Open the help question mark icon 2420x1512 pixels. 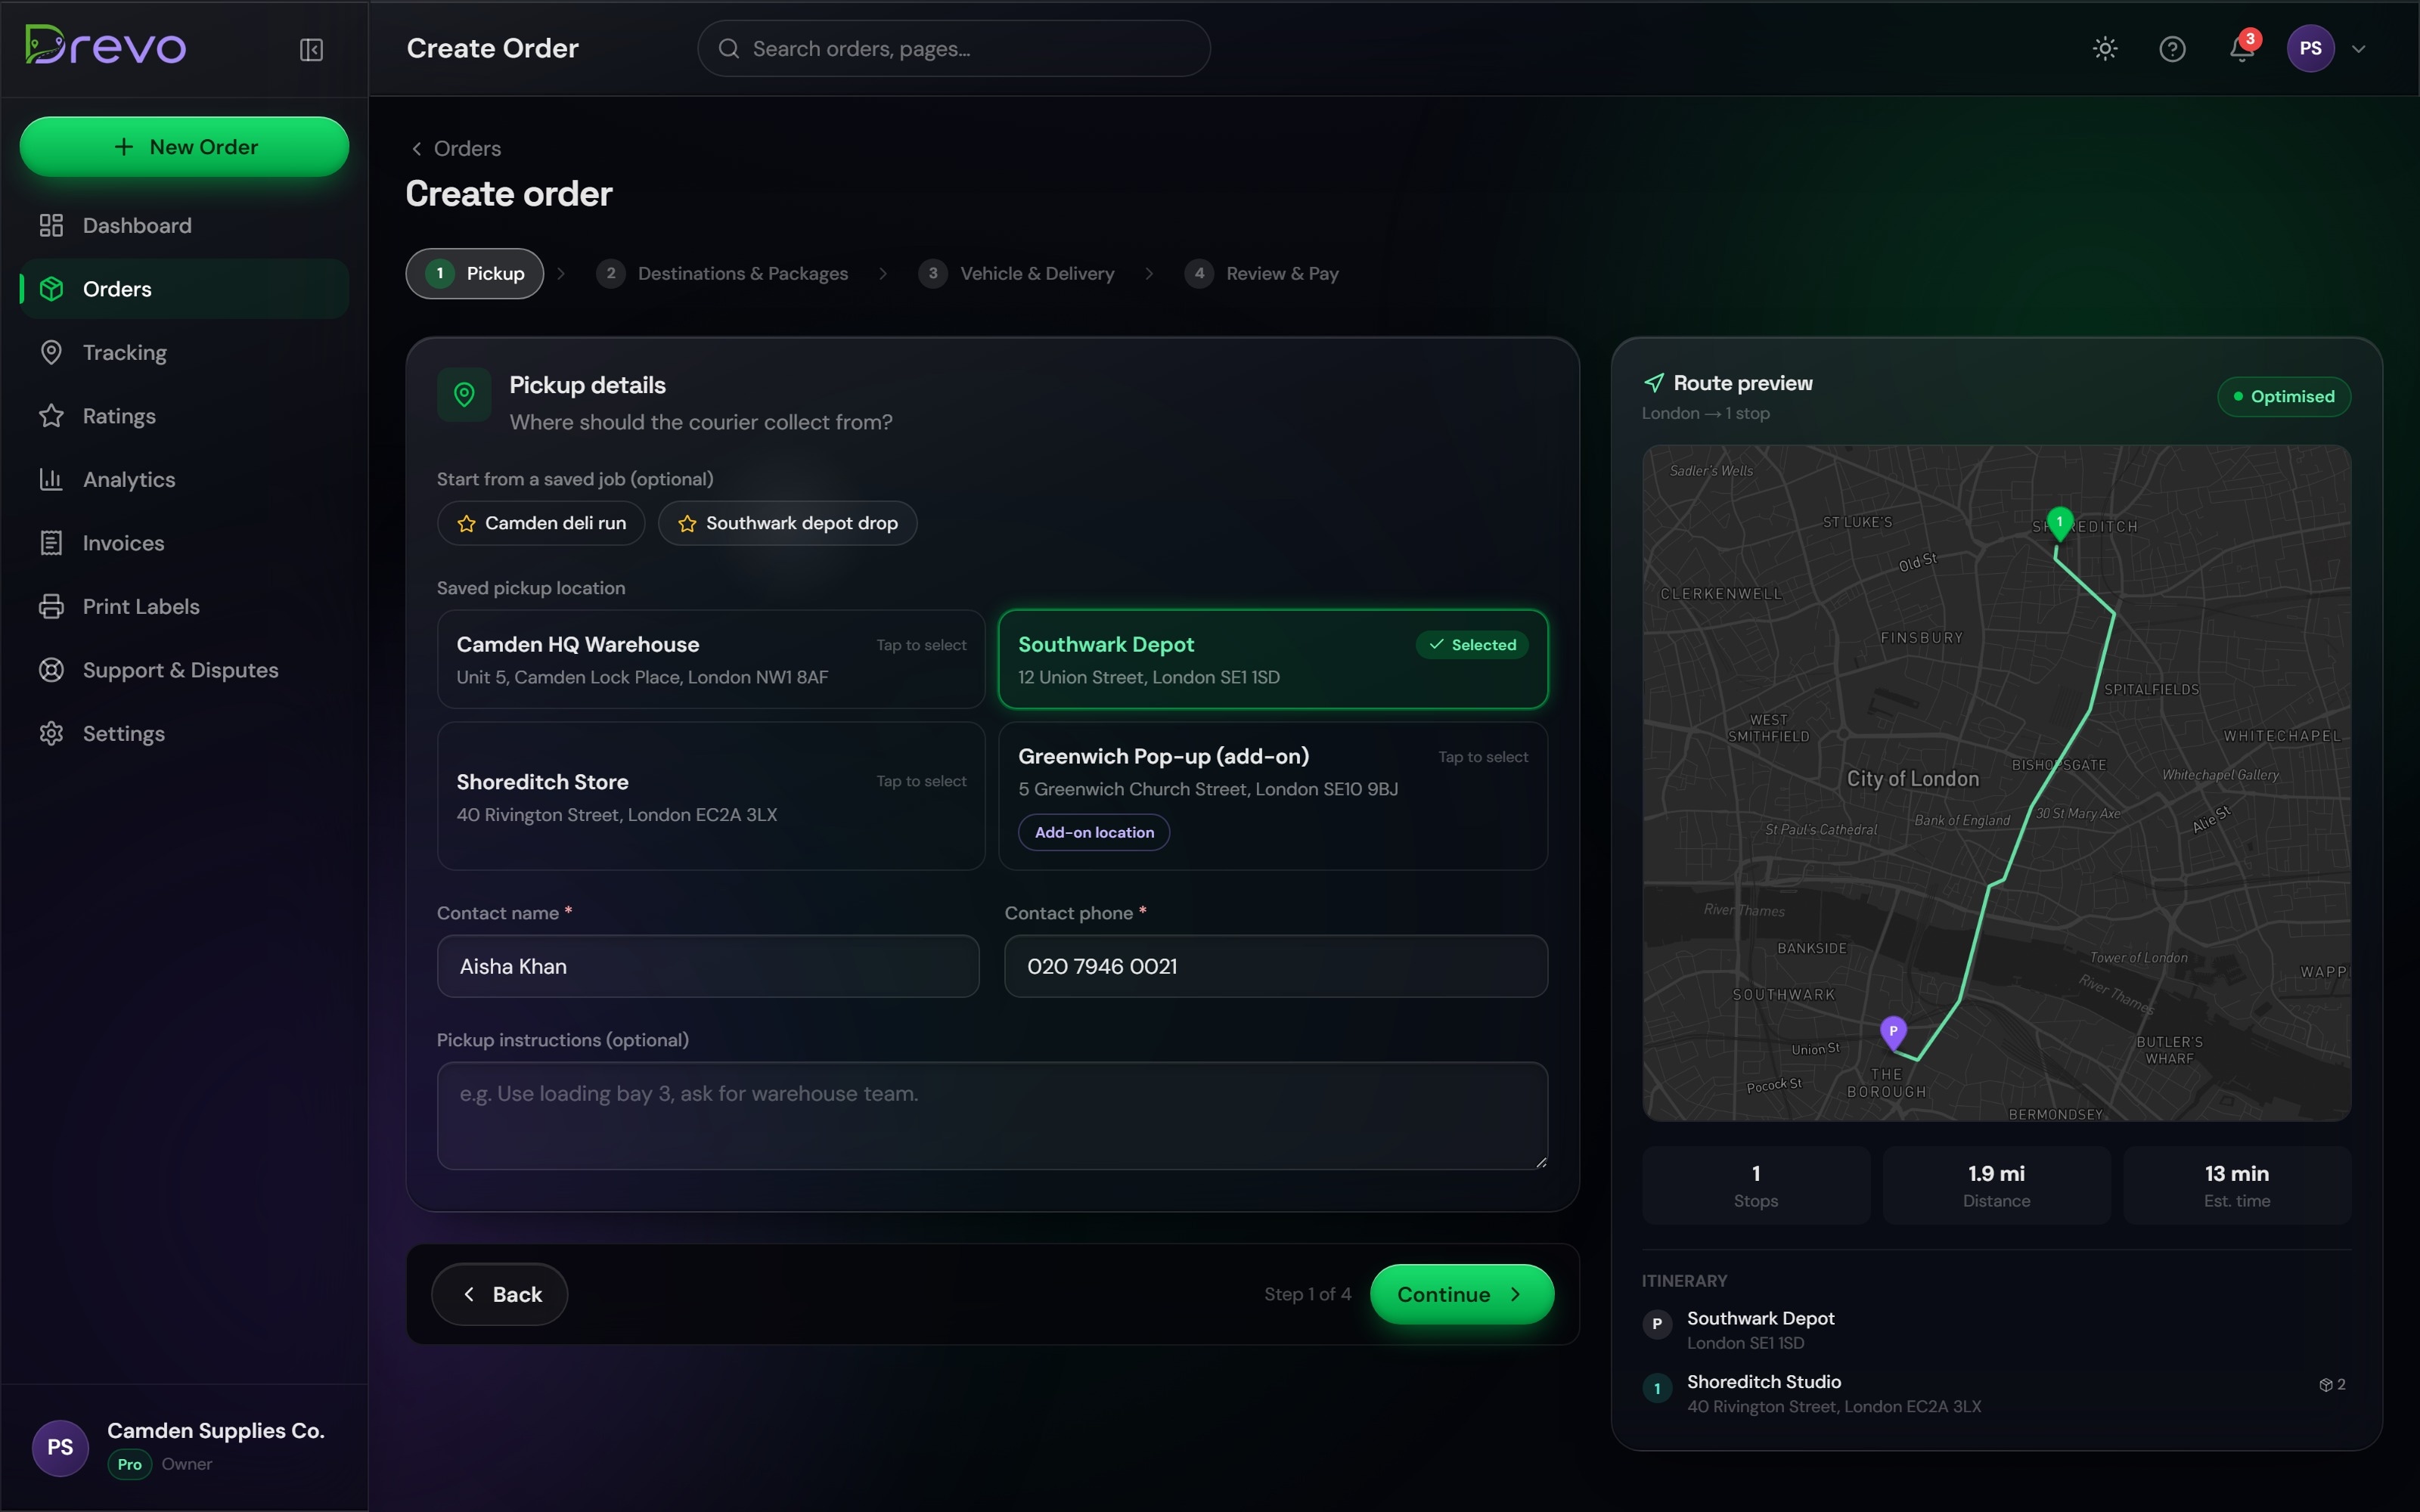[2172, 49]
